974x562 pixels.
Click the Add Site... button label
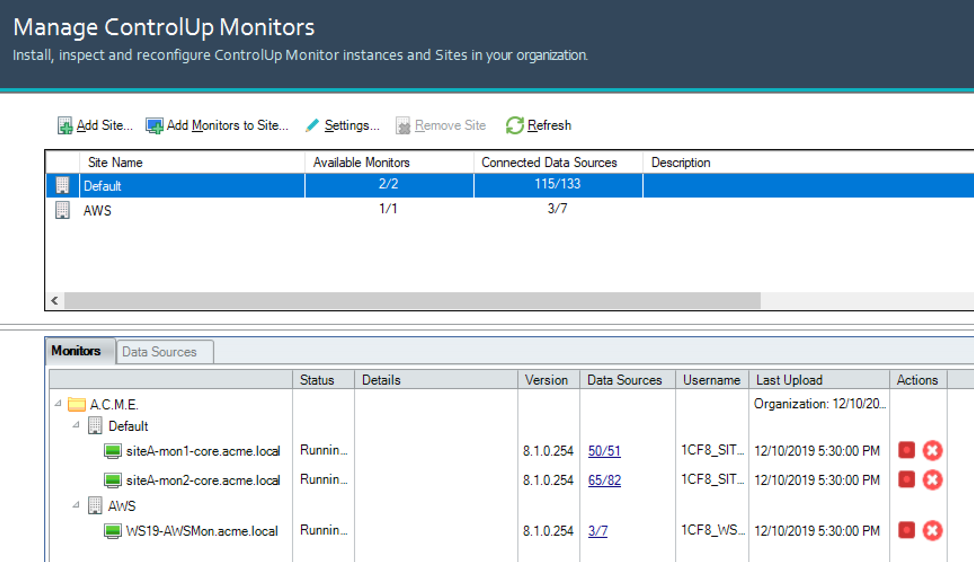(x=104, y=125)
